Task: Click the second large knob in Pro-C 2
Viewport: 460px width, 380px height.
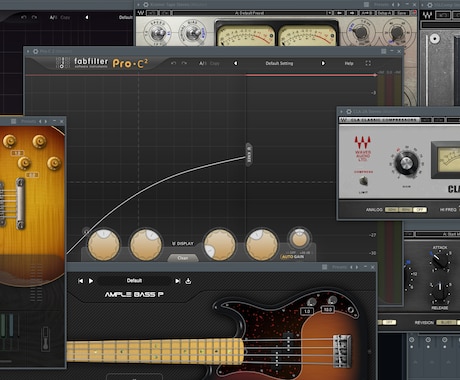Action: point(146,245)
